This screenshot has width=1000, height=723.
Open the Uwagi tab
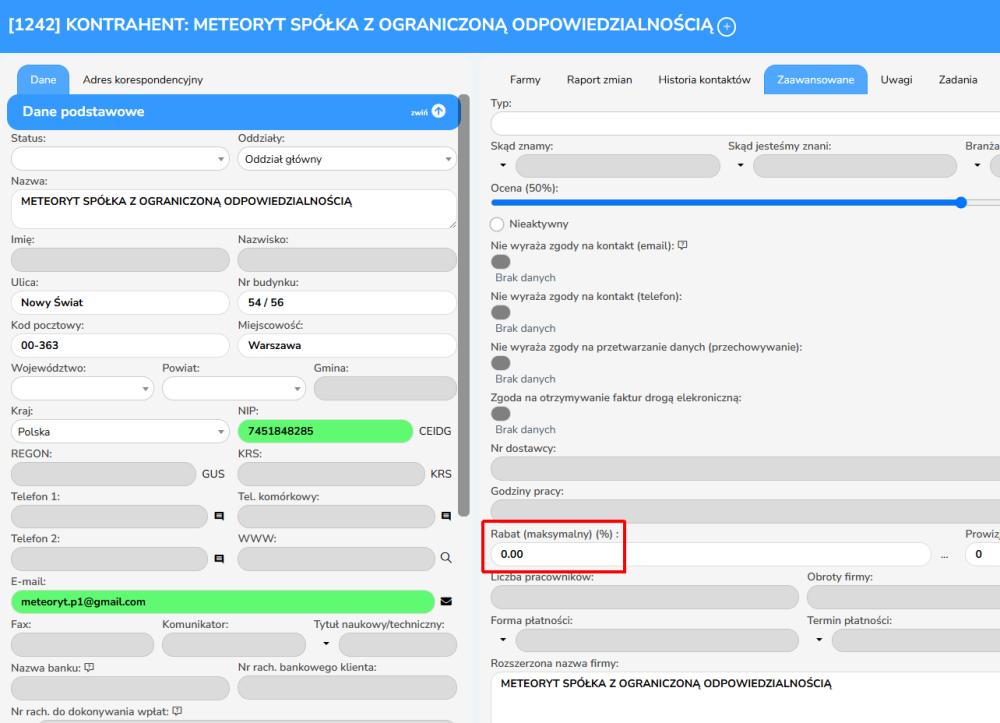pos(896,80)
